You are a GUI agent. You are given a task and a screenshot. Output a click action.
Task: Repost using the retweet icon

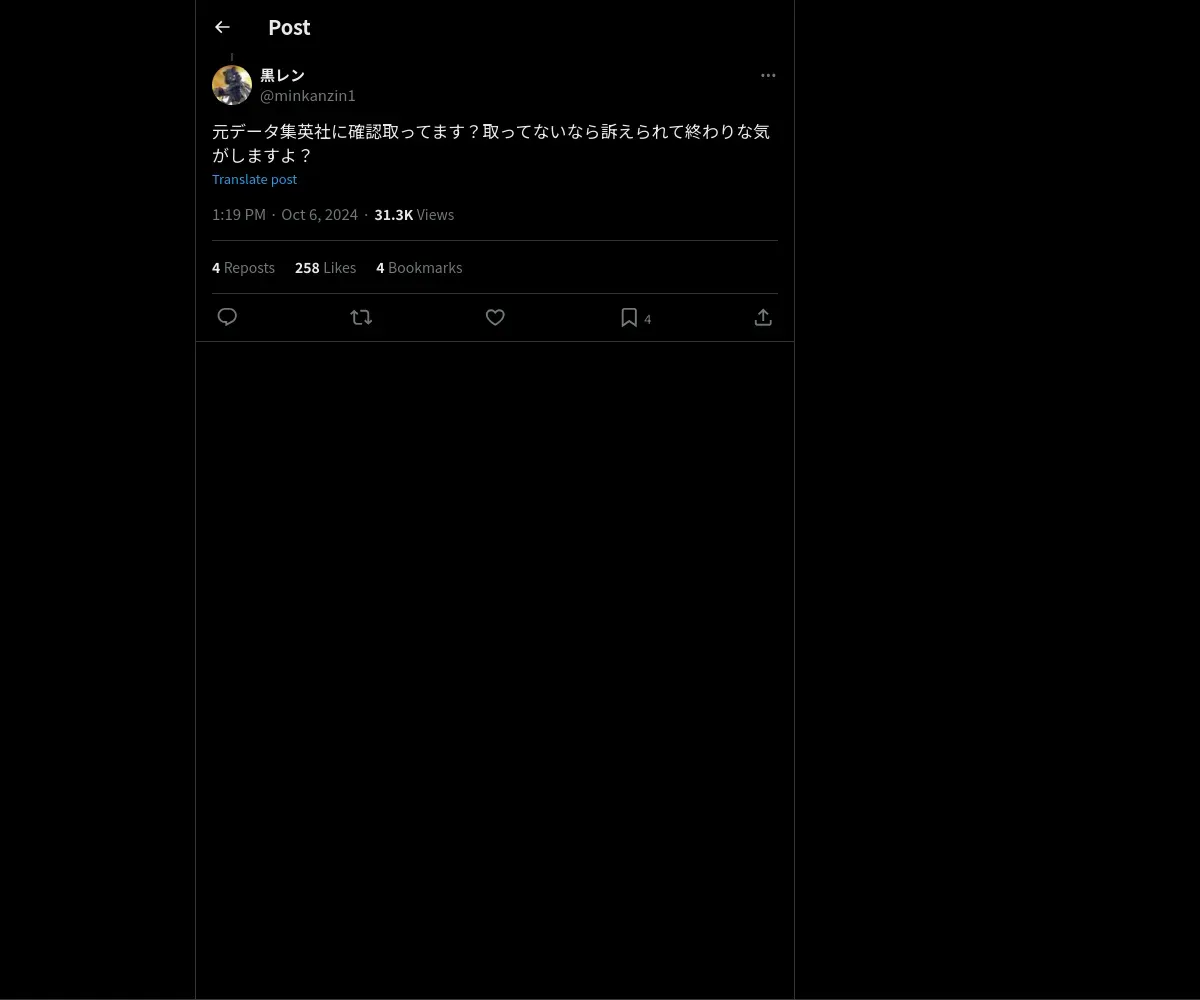point(361,317)
